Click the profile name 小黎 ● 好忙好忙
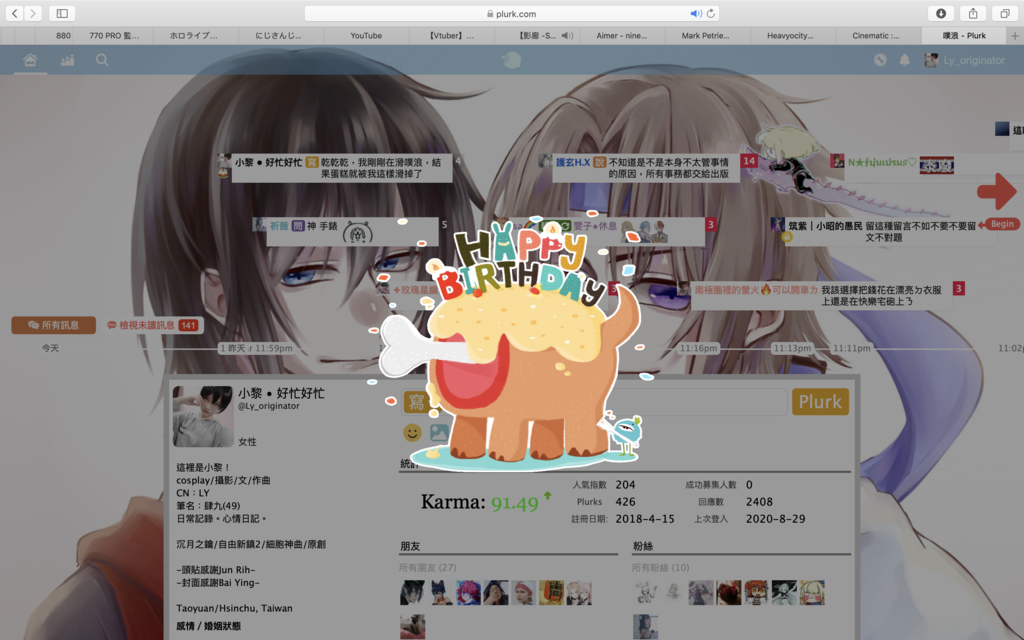 tap(281, 393)
